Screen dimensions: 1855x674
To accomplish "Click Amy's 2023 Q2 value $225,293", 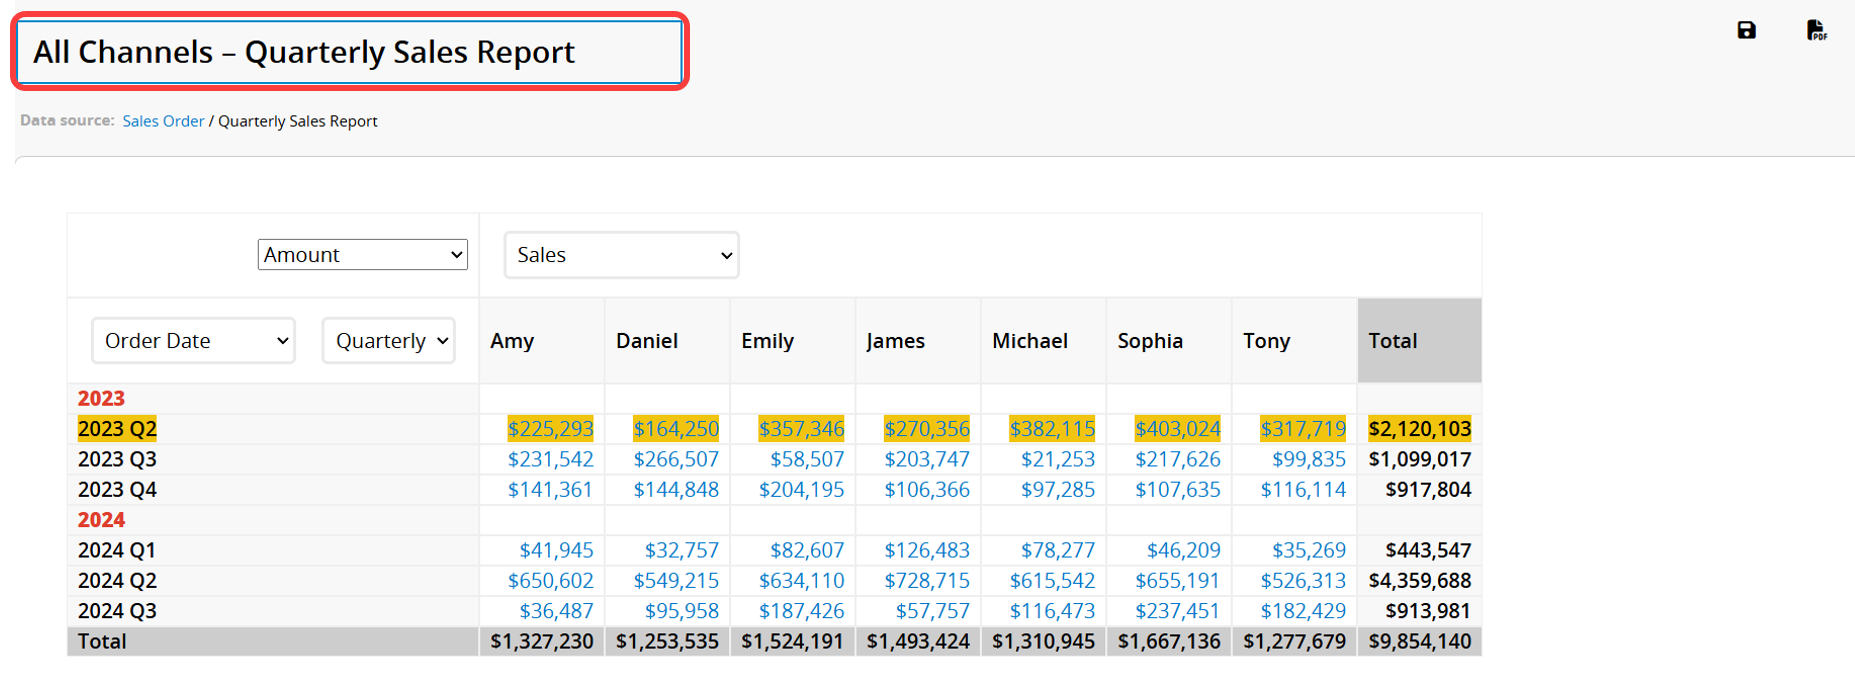I will [550, 429].
